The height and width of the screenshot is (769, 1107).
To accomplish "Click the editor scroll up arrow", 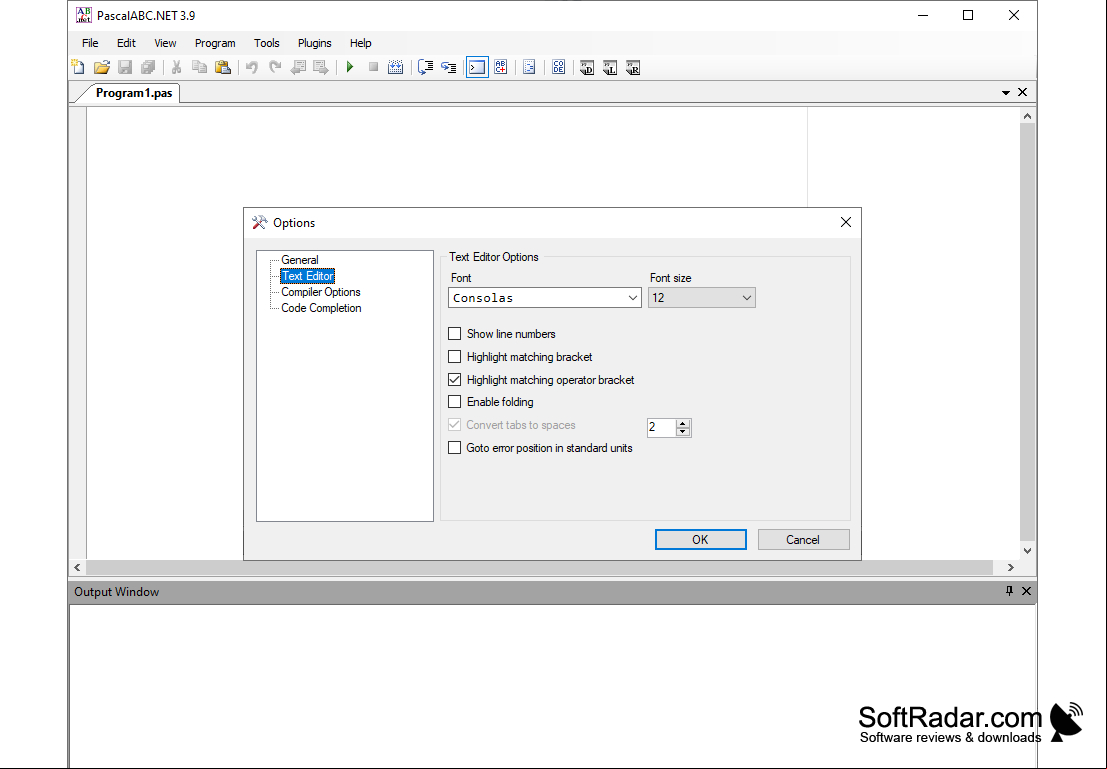I will 1027,116.
